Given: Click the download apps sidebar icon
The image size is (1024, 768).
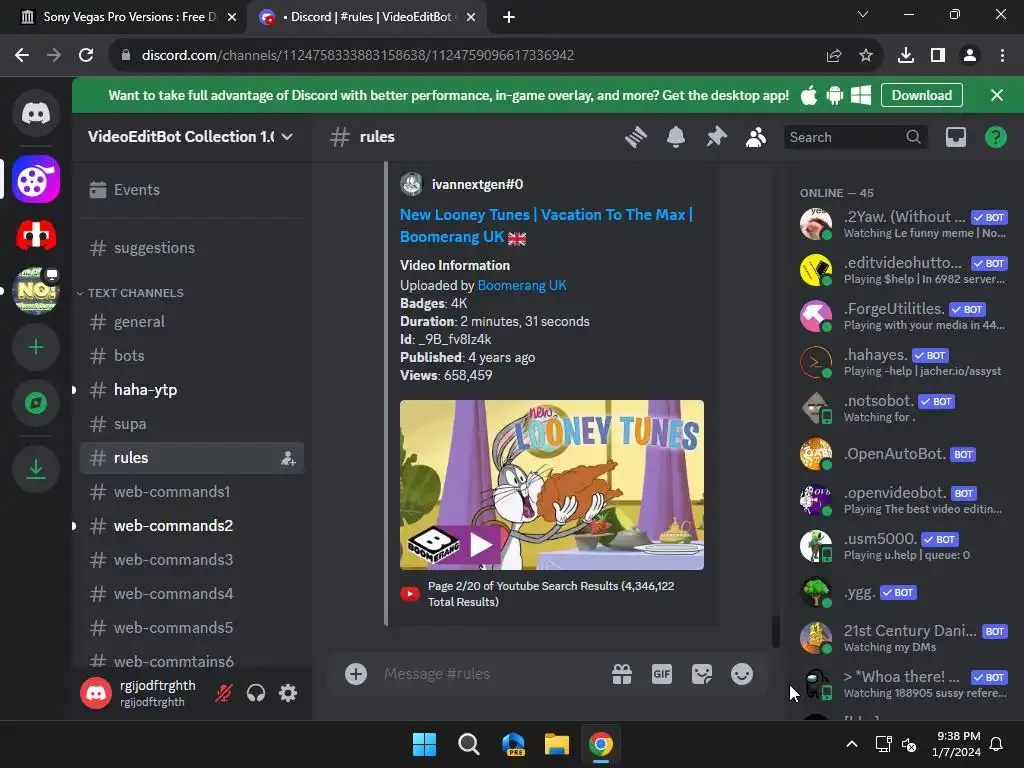Looking at the screenshot, I should [x=36, y=468].
